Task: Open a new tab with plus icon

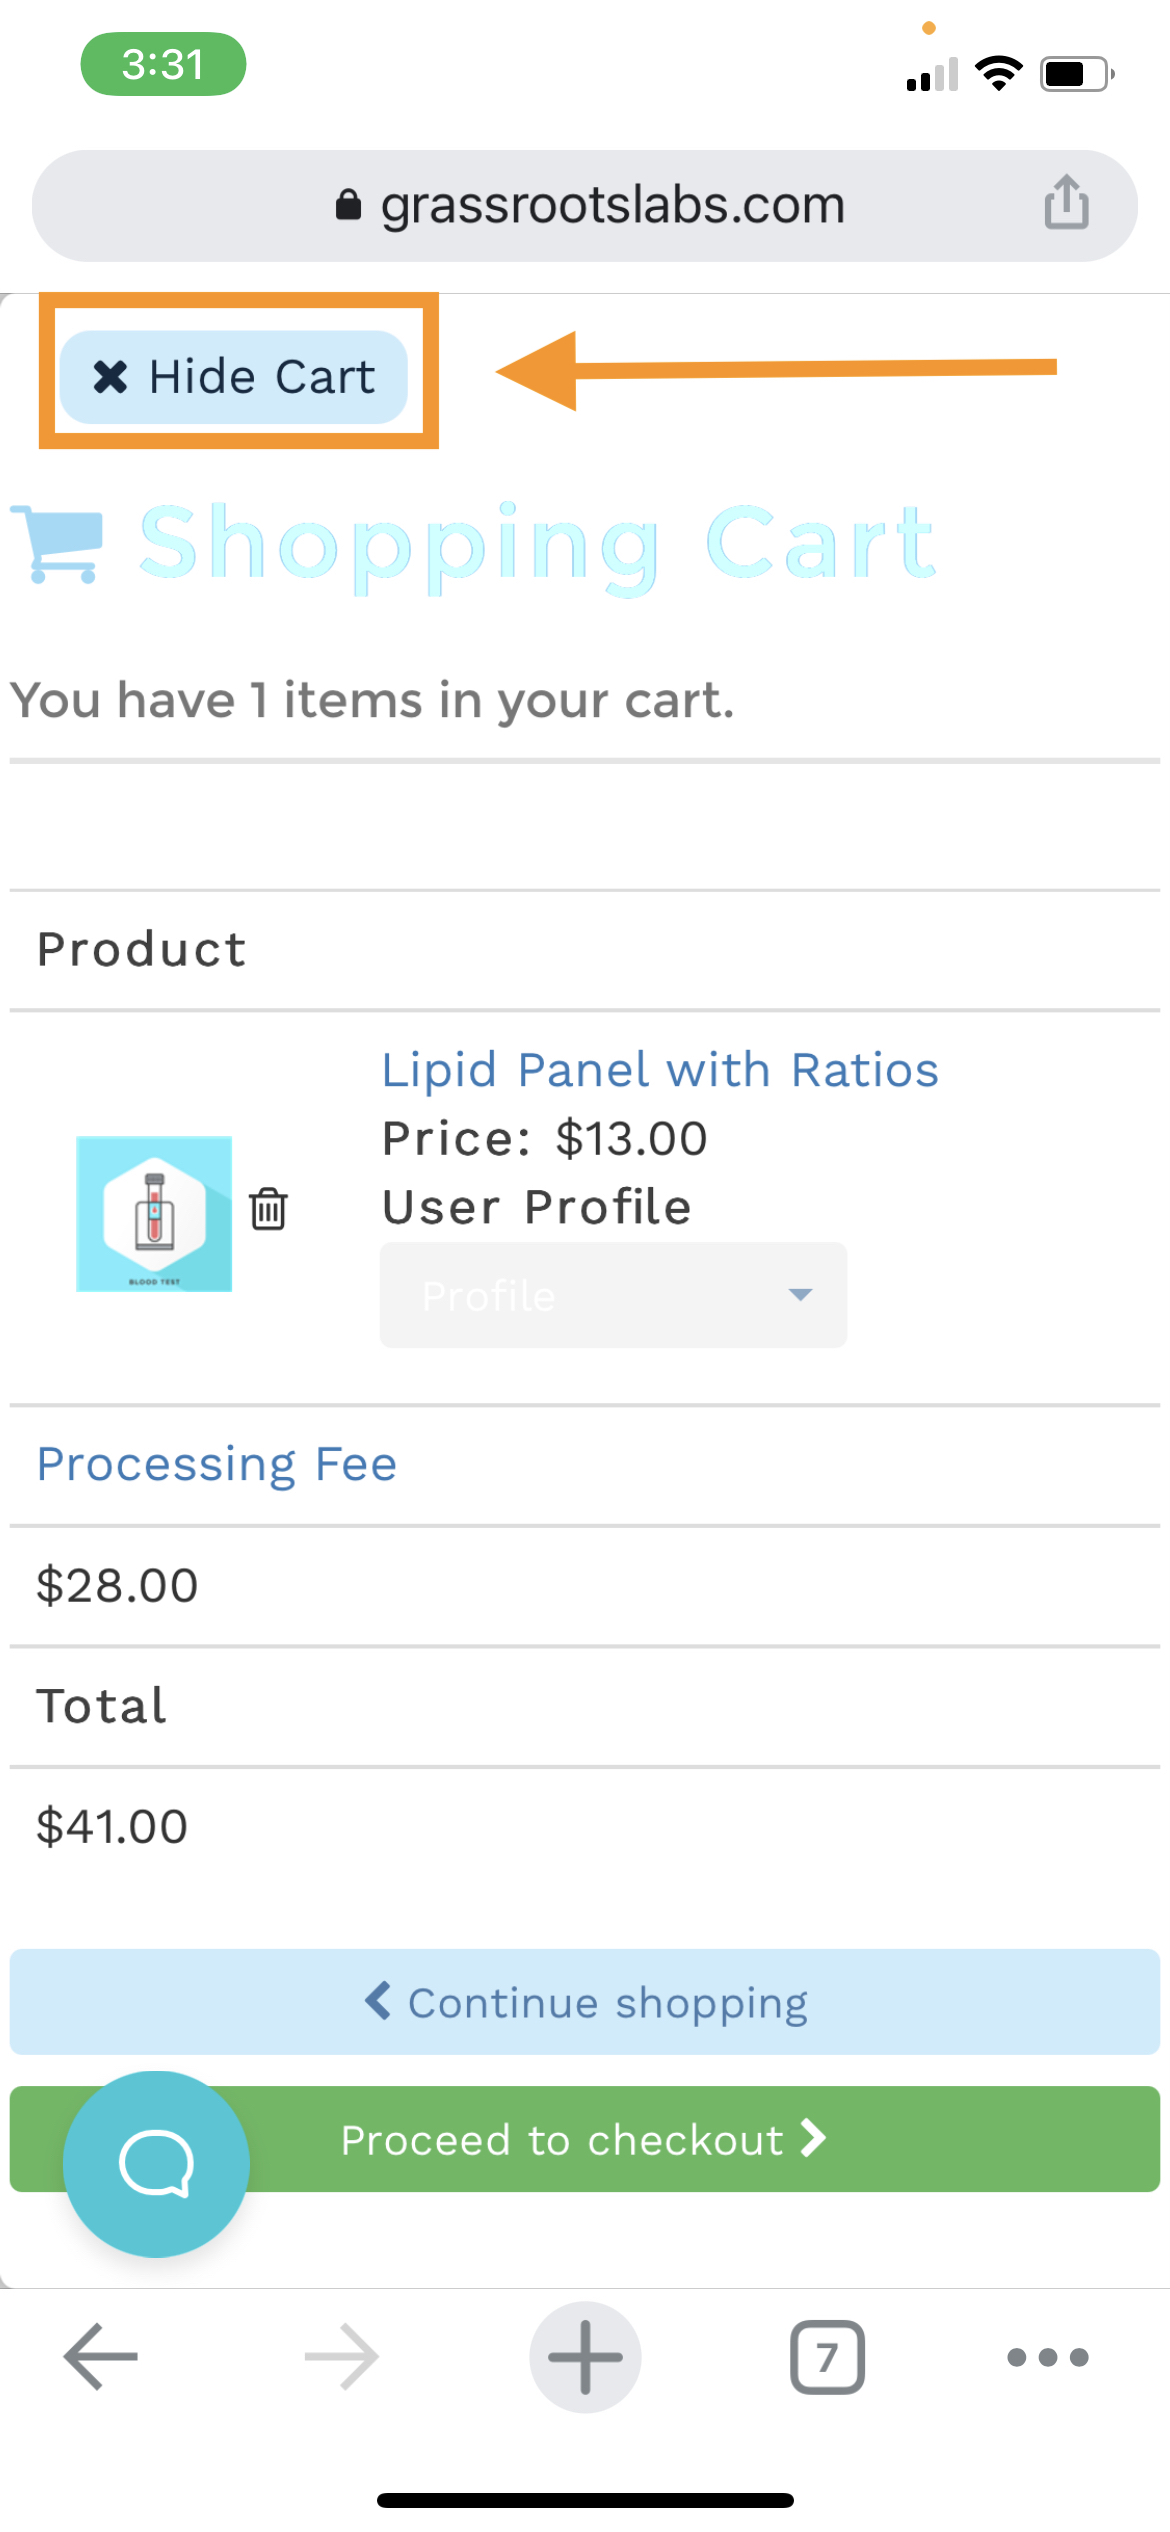Action: pos(585,2356)
